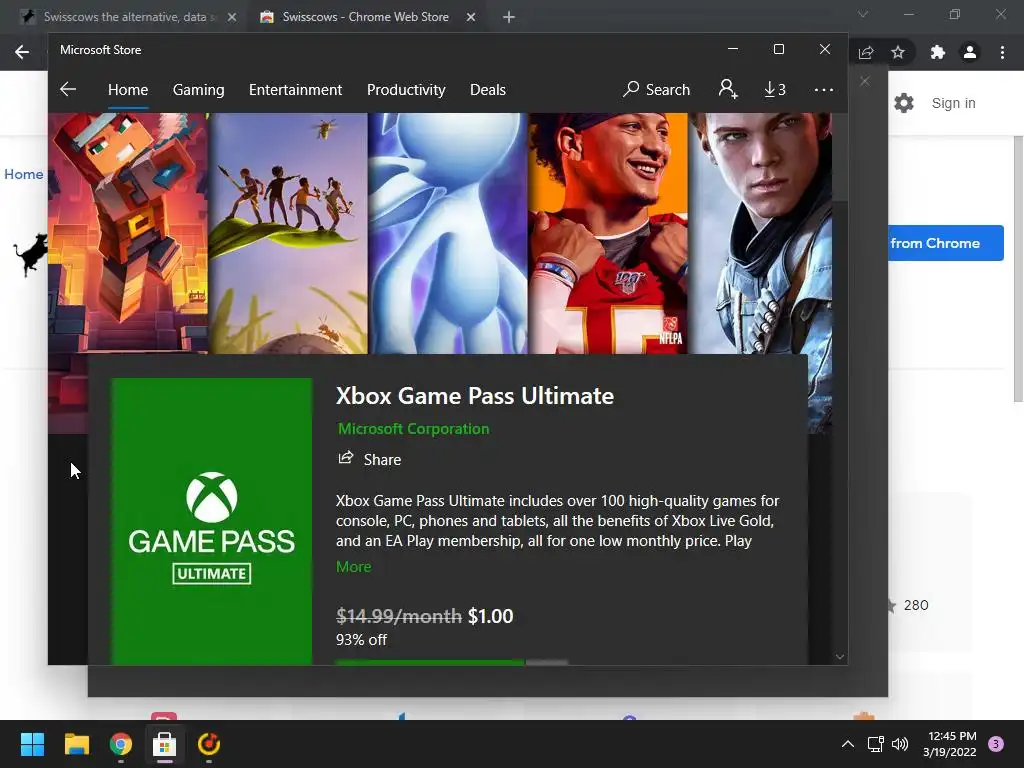
Task: Open Chrome extensions puzzle icon
Action: (938, 52)
